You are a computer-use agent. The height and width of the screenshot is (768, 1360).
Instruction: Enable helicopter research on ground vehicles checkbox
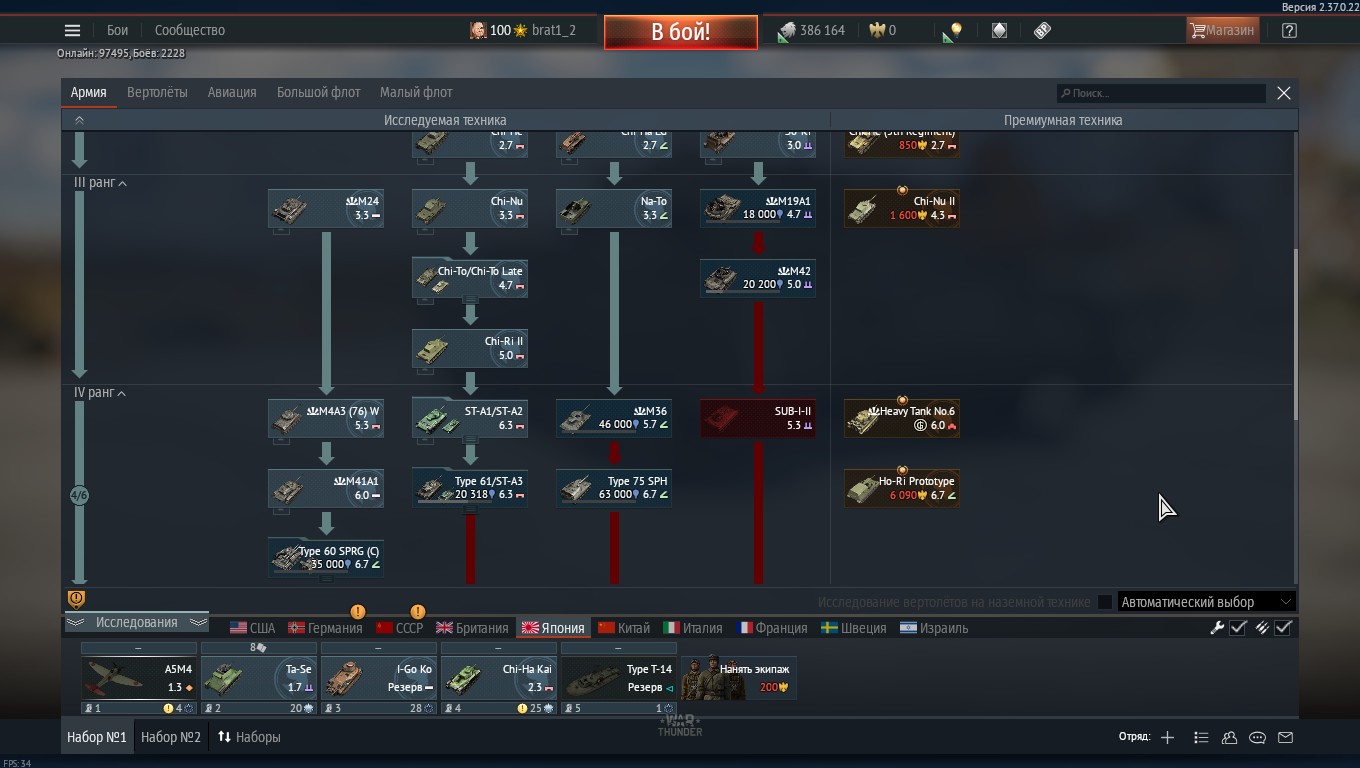1105,602
